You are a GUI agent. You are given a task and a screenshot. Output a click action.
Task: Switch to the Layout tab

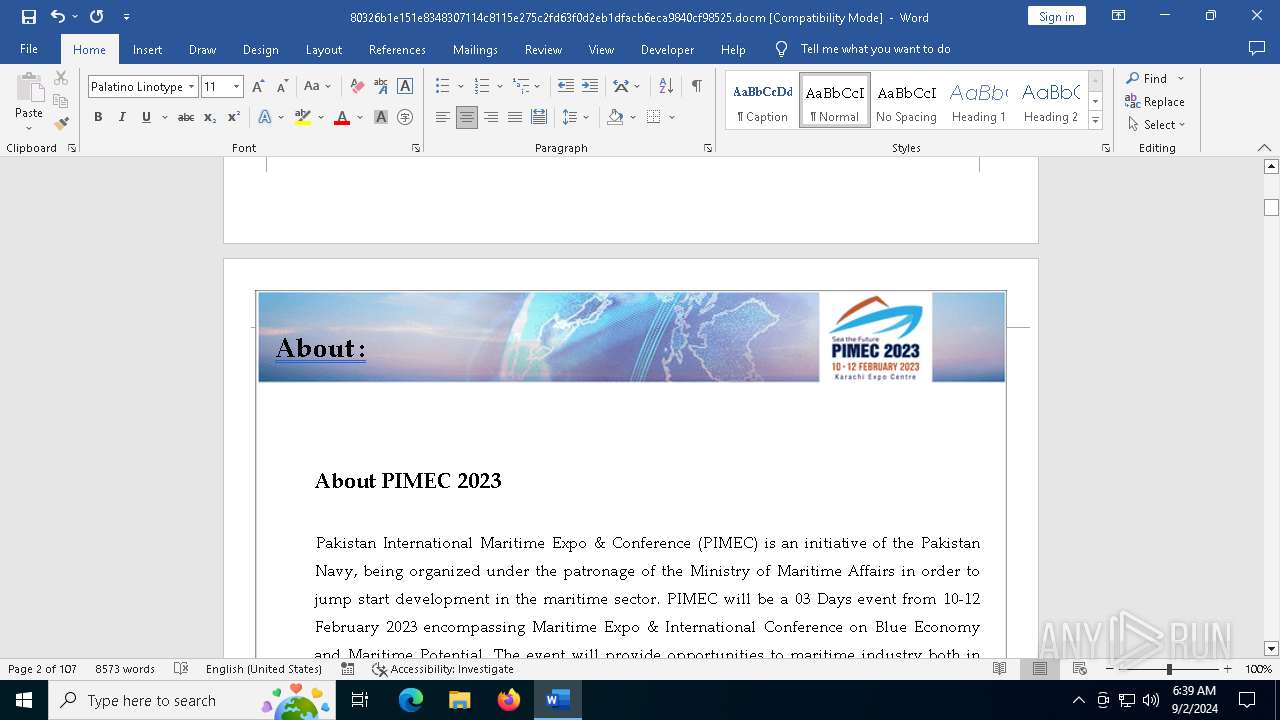pos(323,49)
